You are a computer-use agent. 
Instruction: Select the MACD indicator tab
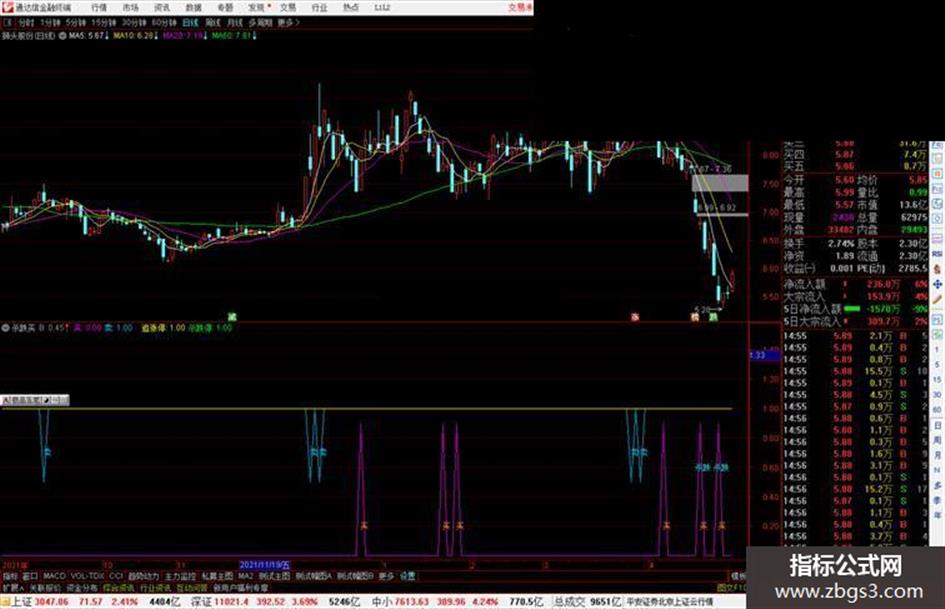click(x=54, y=576)
